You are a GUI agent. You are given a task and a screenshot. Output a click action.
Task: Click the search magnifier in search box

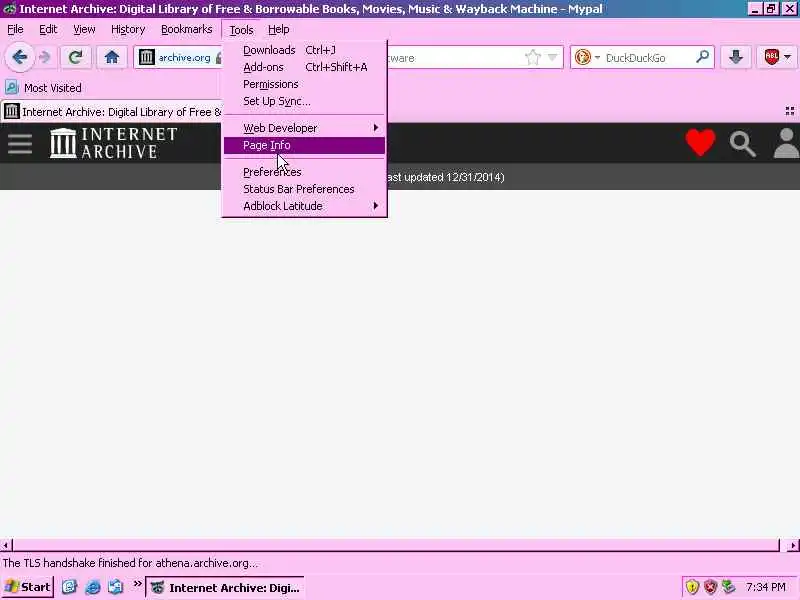click(x=703, y=57)
